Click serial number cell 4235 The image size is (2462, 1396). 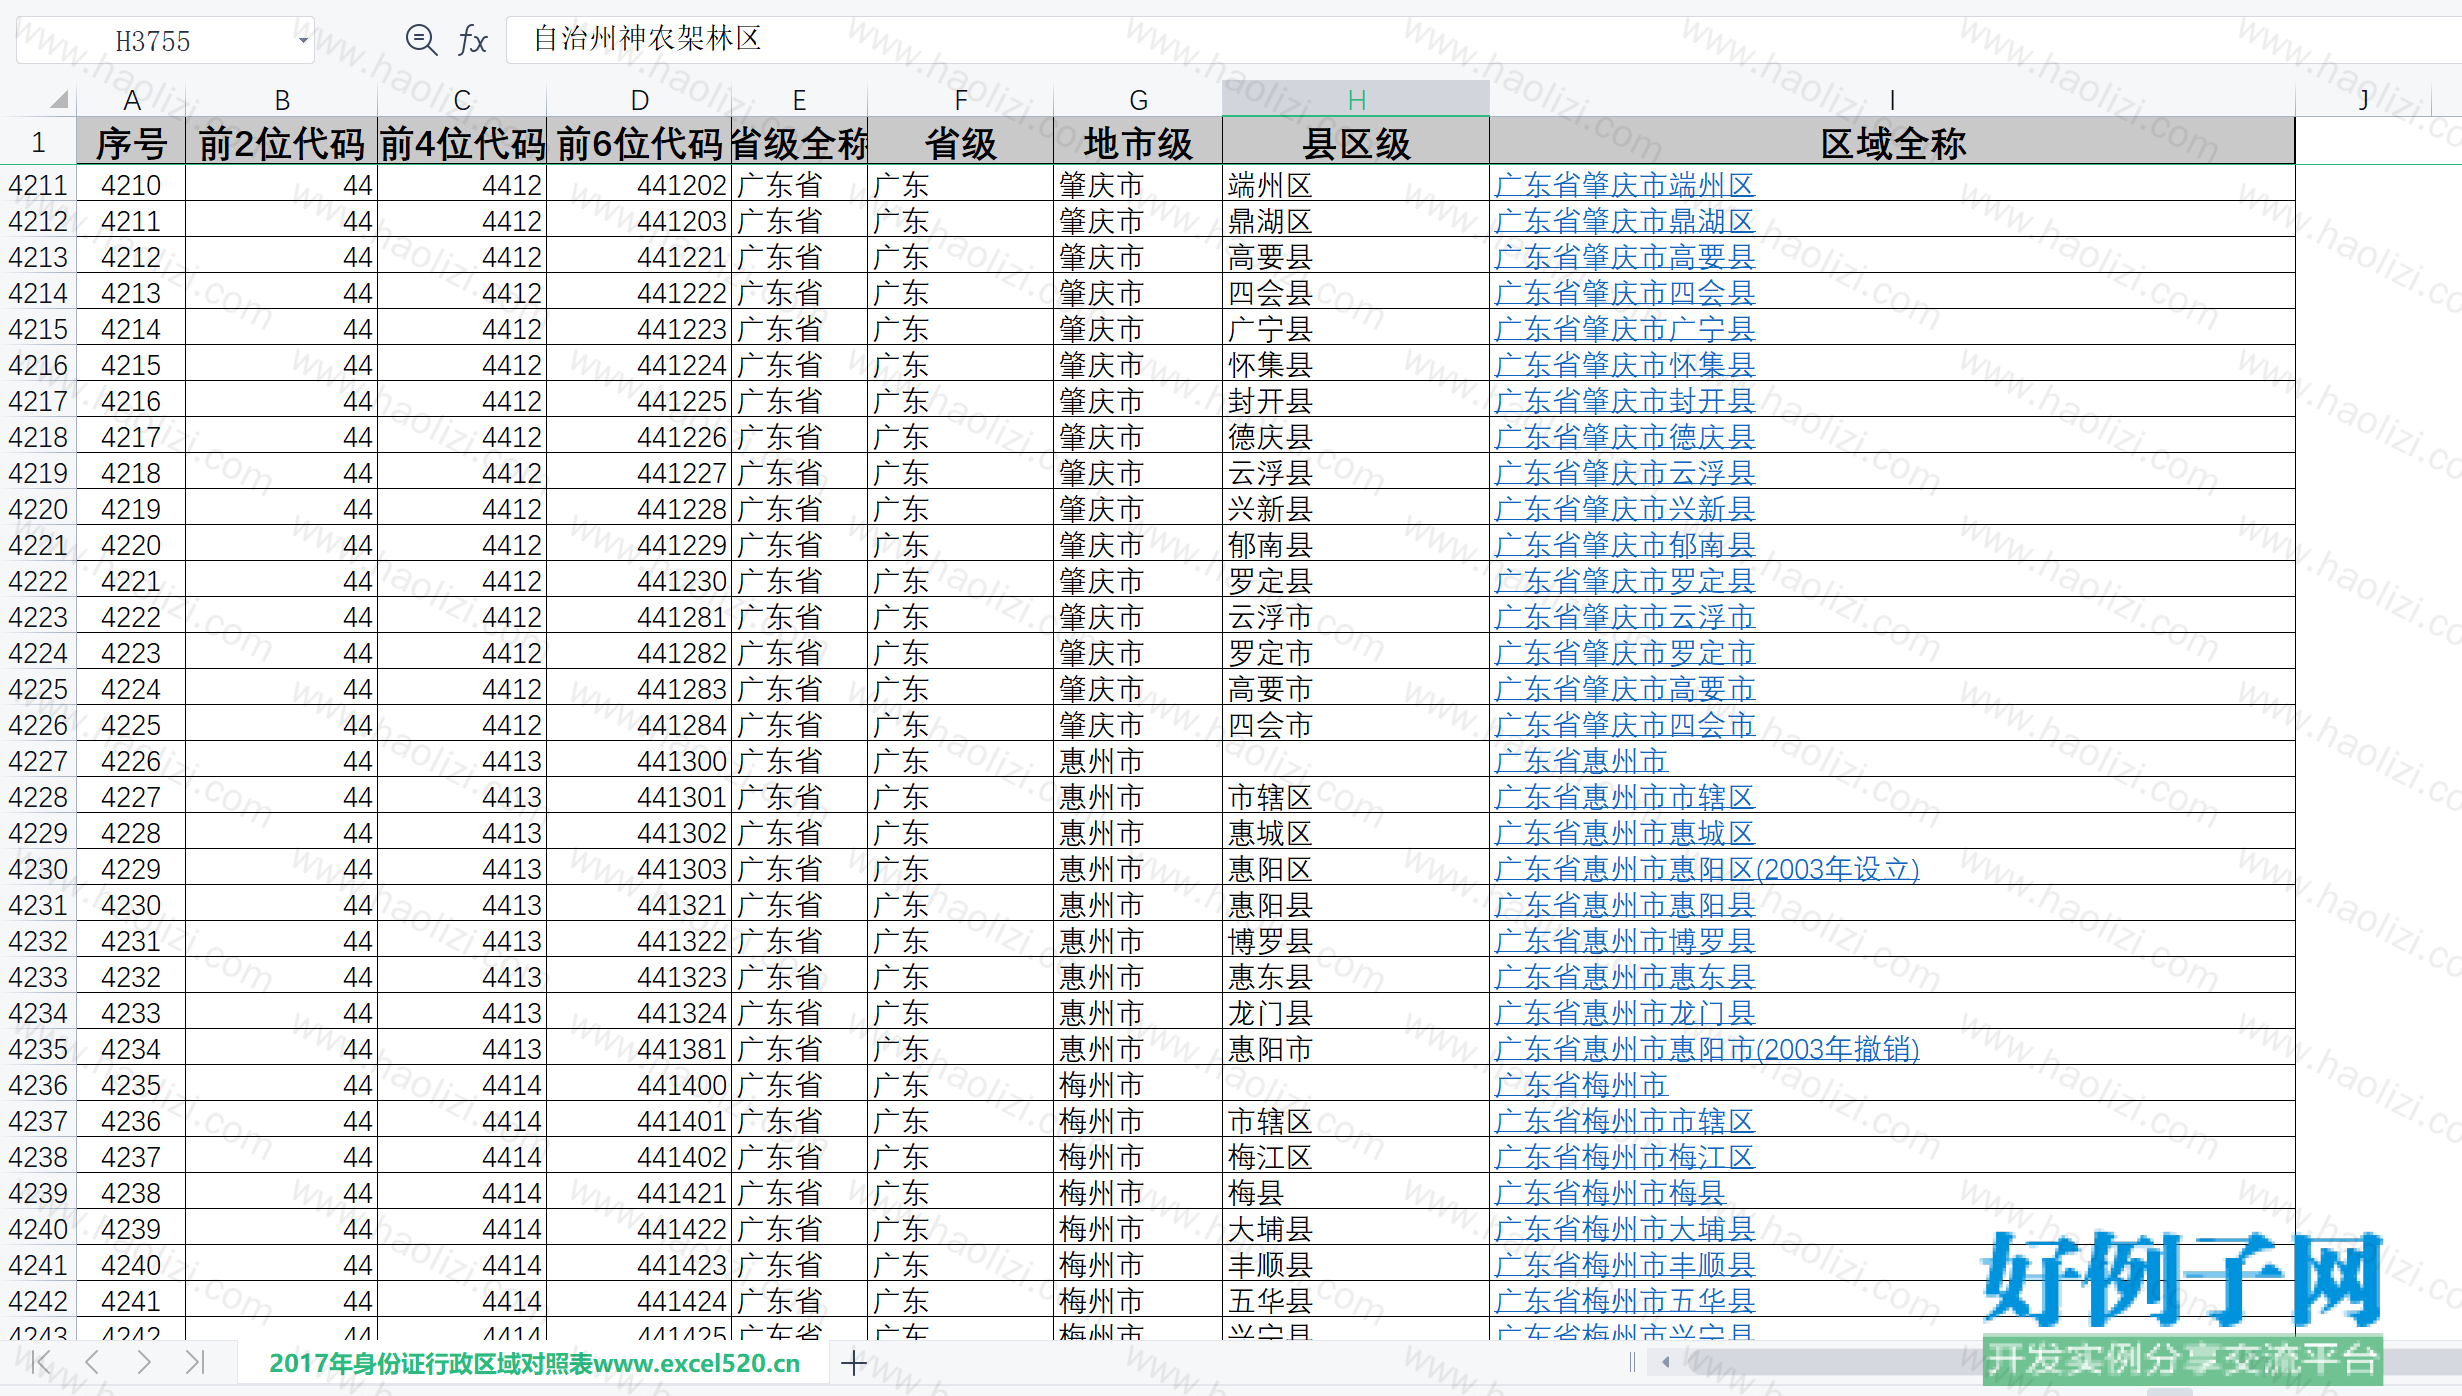pos(131,1085)
